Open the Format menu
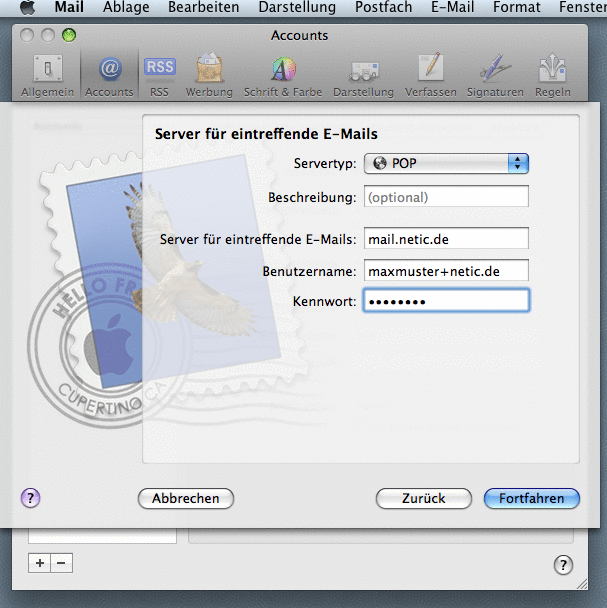The height and width of the screenshot is (608, 607). [x=517, y=7]
